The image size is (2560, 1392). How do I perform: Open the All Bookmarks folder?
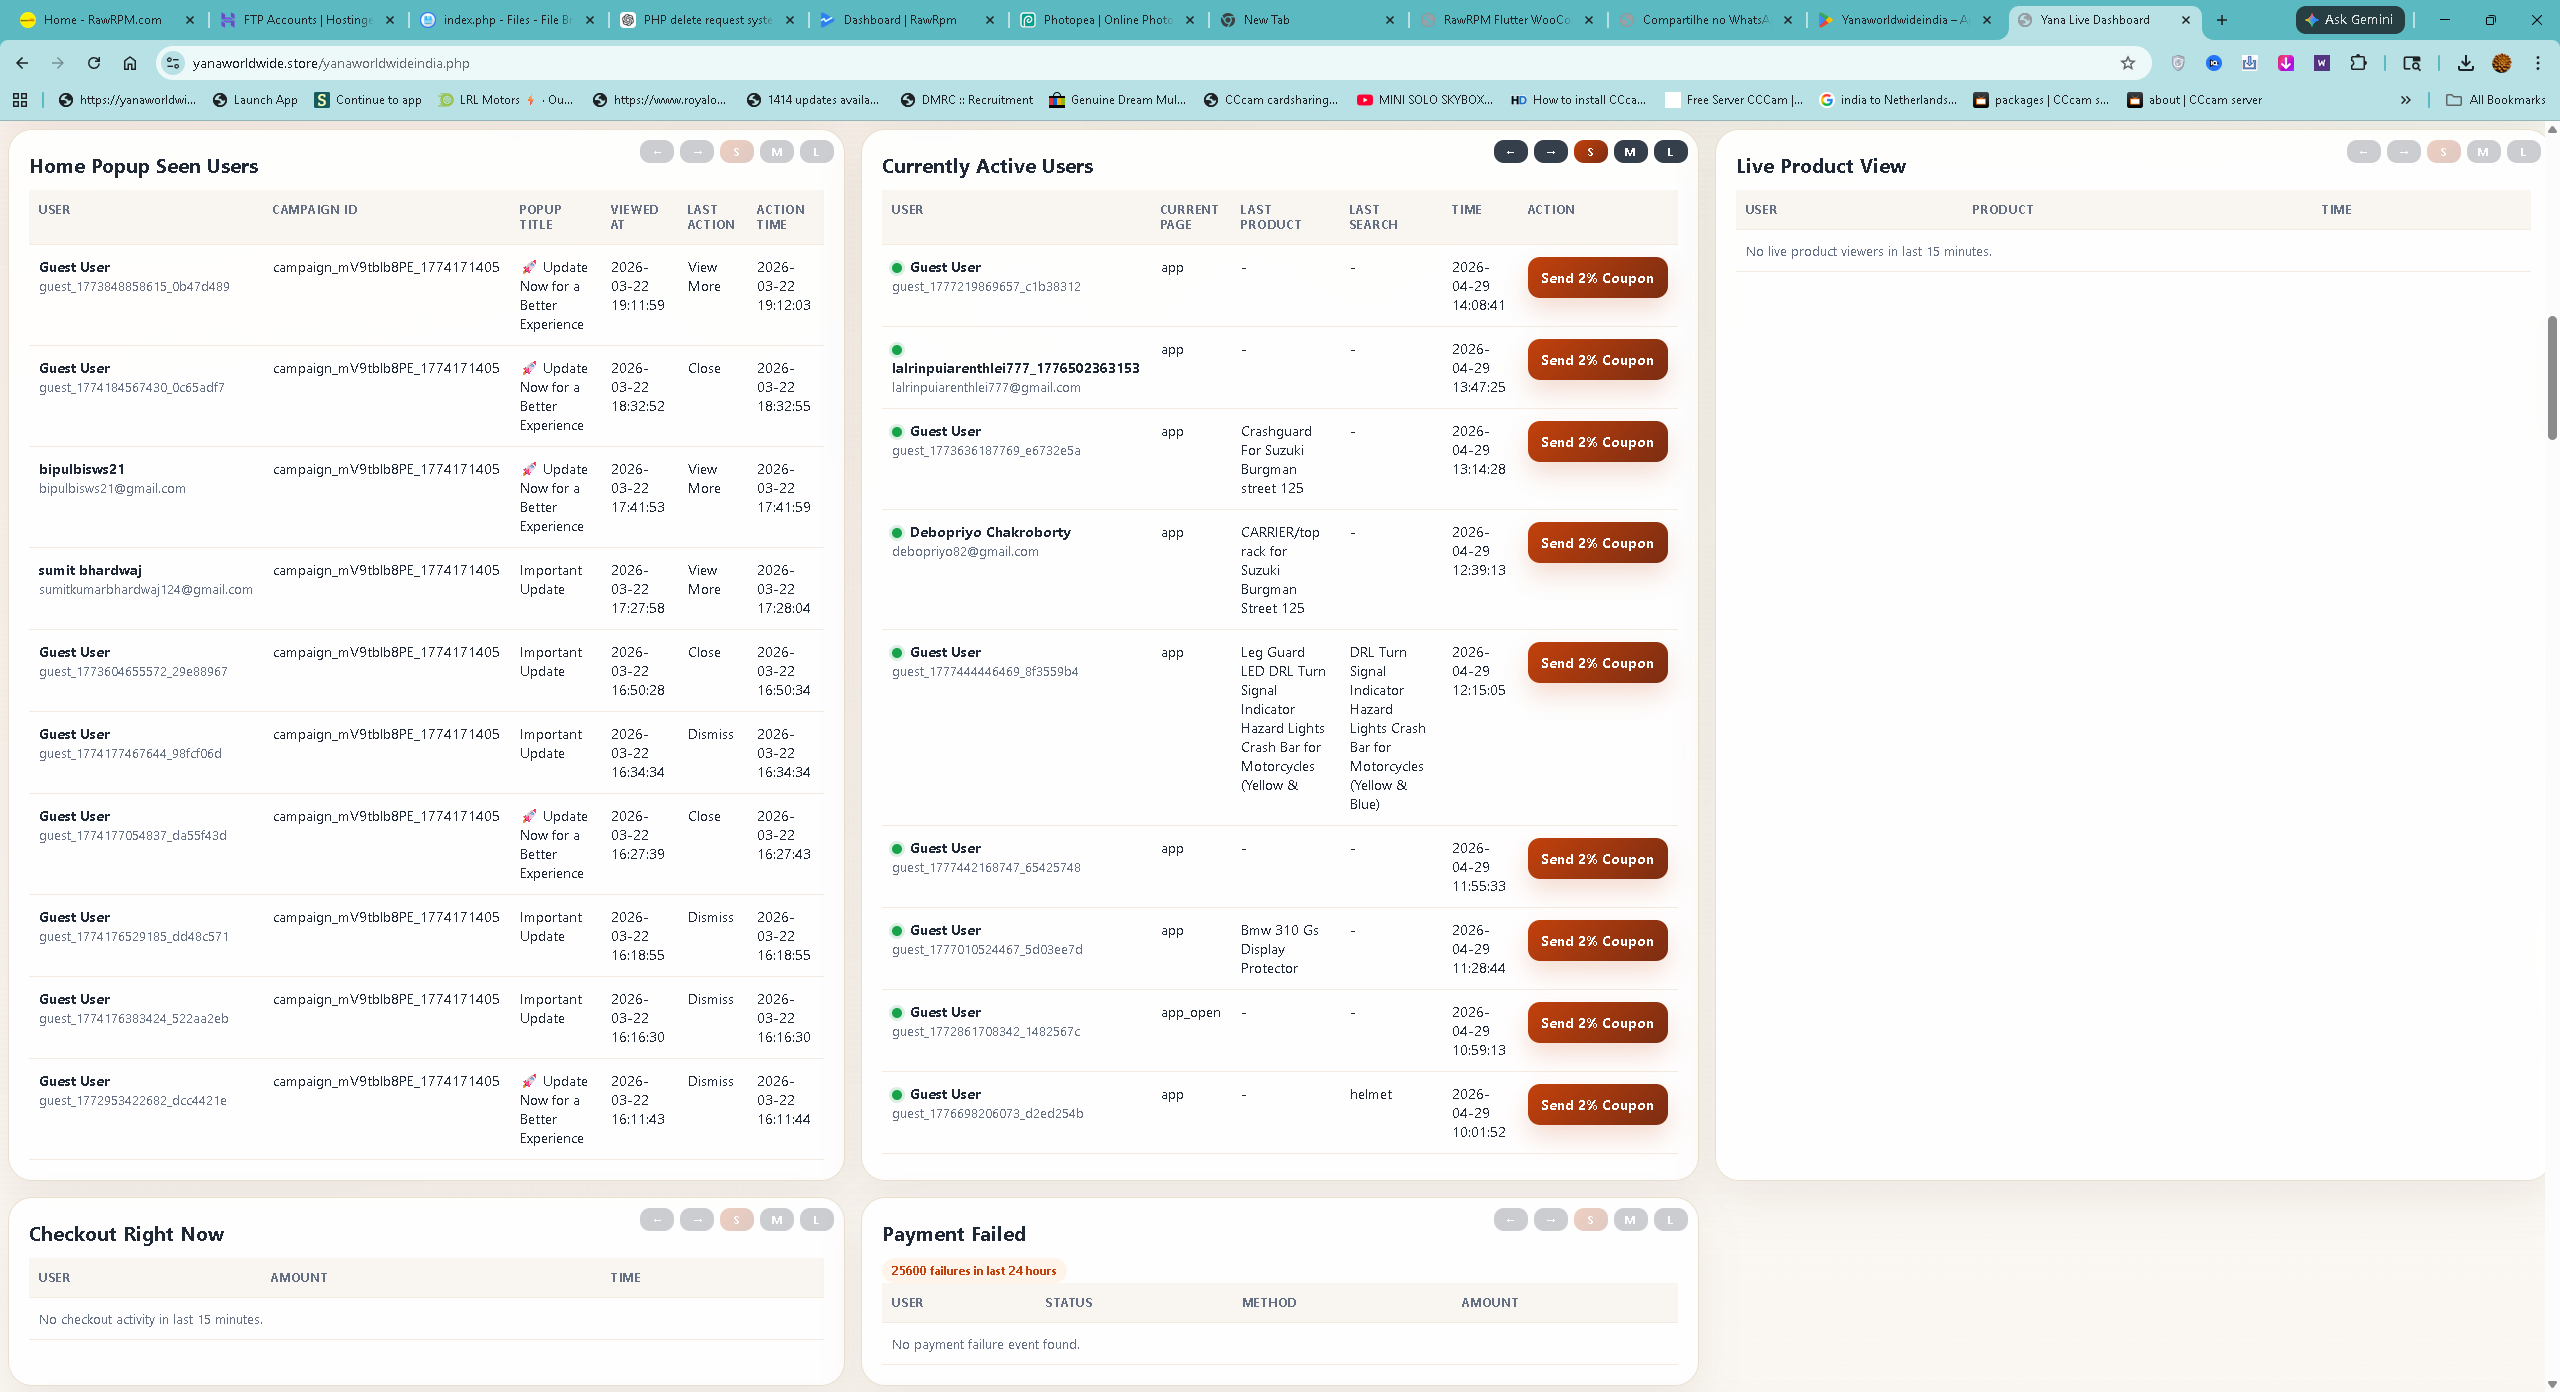pos(2495,100)
